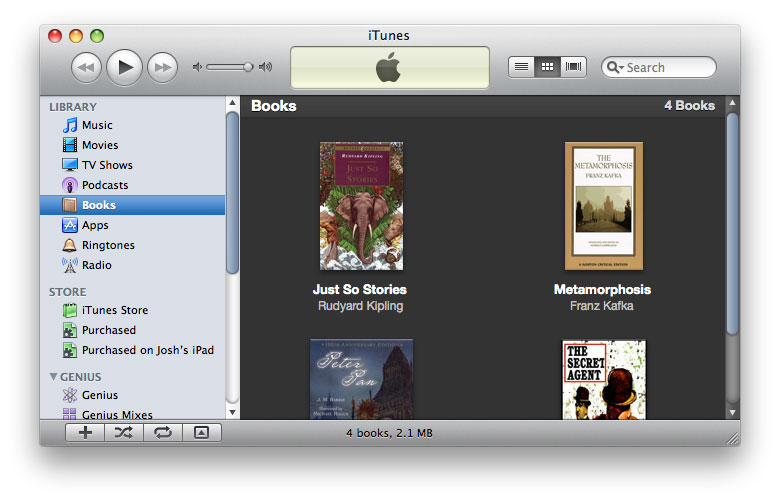Open the search magnifier dropdown

click(x=615, y=67)
